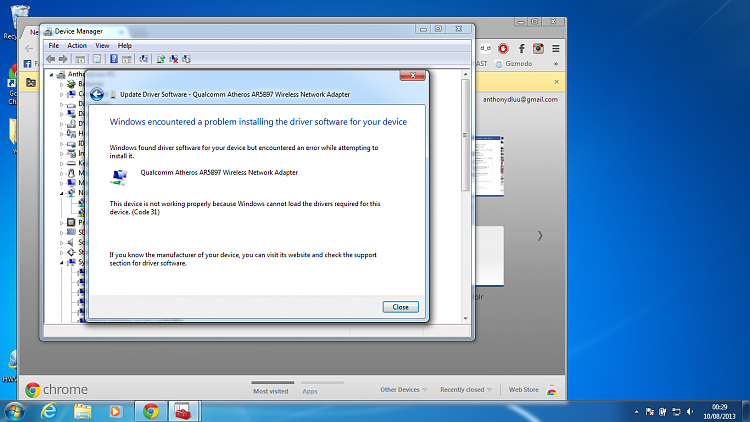750x422 pixels.
Task: Dismiss the yellow Chrome info bar
Action: (557, 82)
